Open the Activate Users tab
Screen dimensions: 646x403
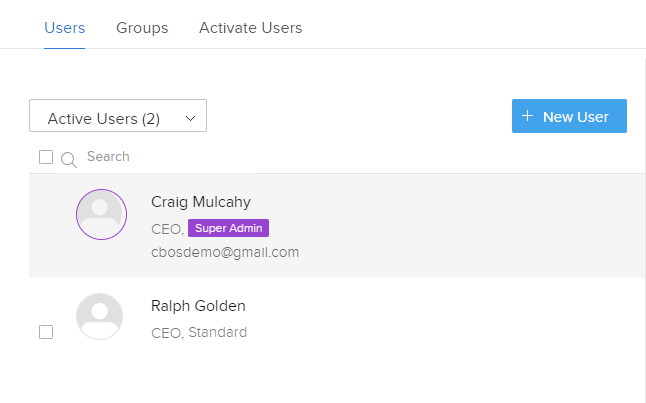(250, 28)
